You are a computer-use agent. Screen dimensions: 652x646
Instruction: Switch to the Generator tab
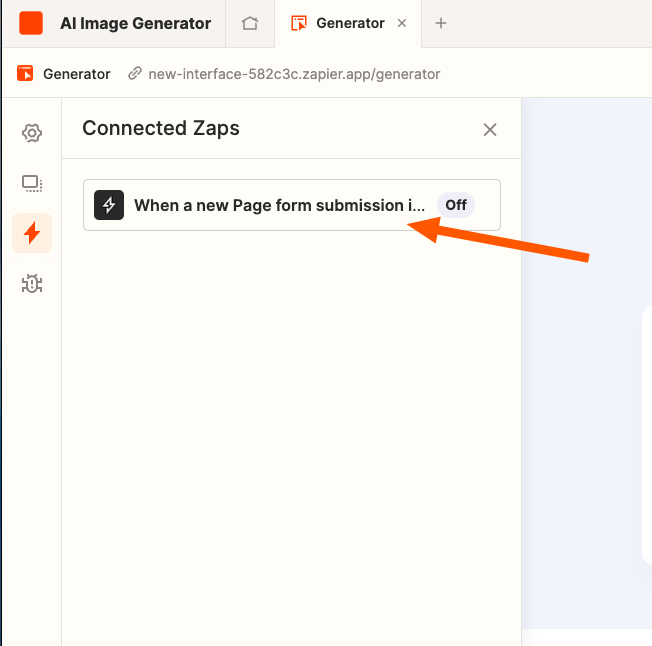348,23
